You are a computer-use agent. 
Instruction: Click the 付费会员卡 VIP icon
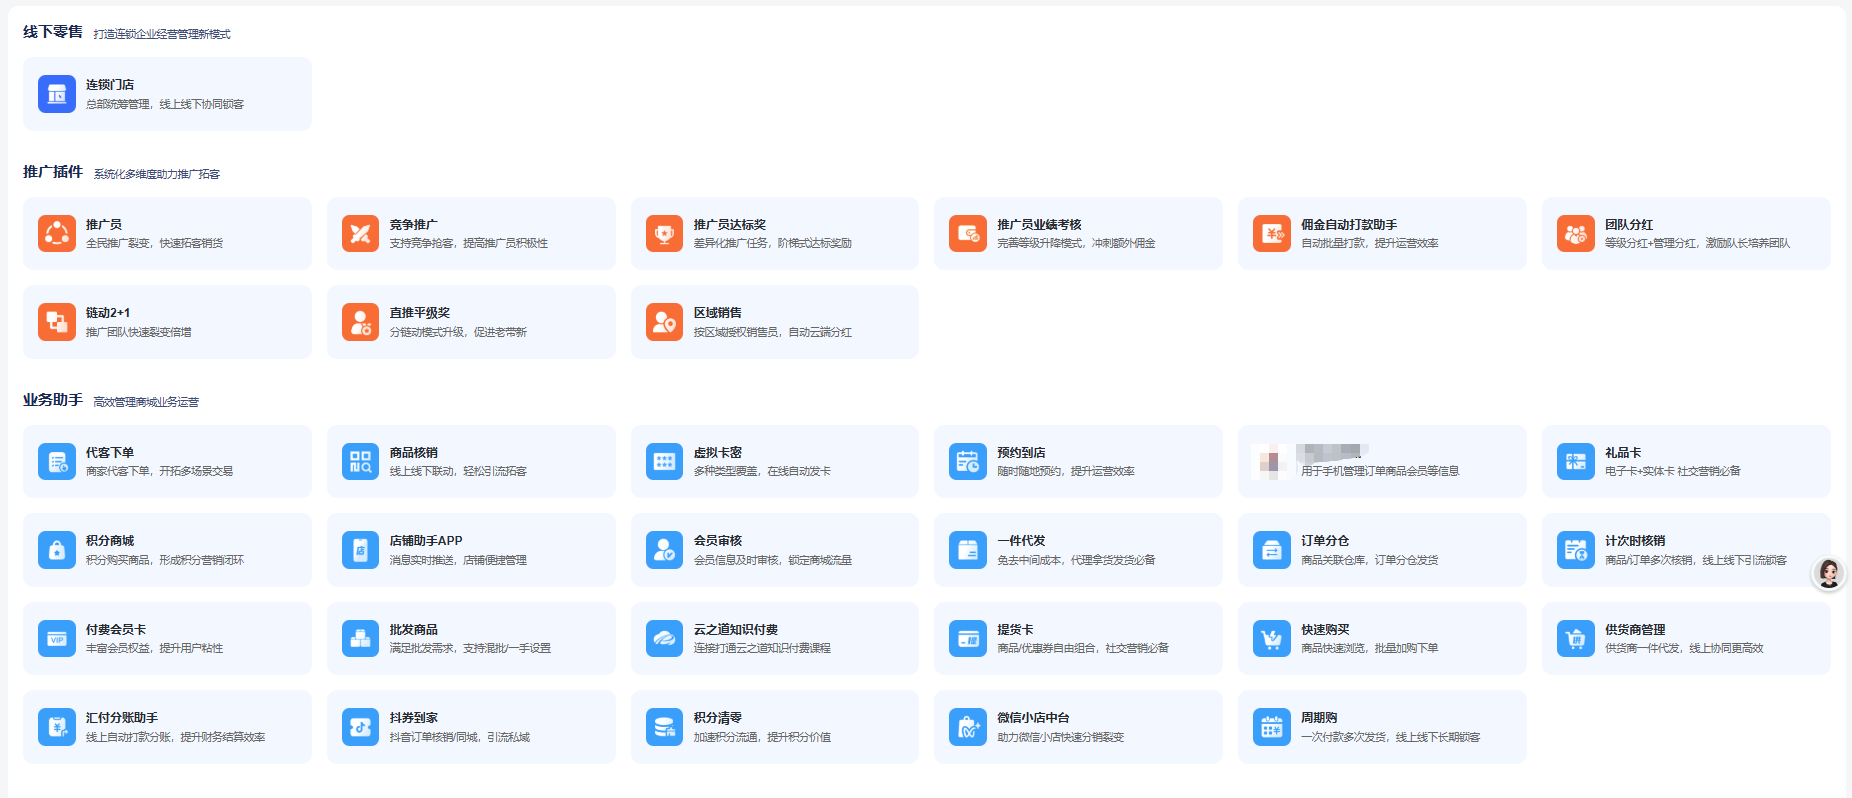[x=57, y=638]
